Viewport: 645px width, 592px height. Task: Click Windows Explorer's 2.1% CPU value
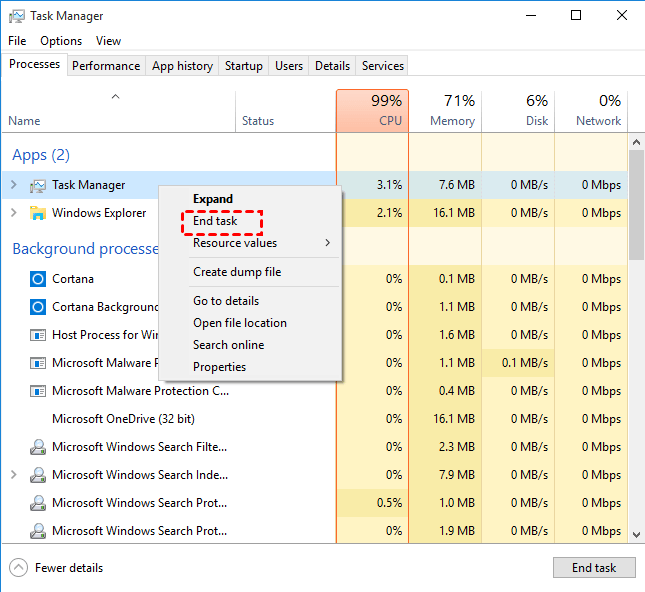389,213
